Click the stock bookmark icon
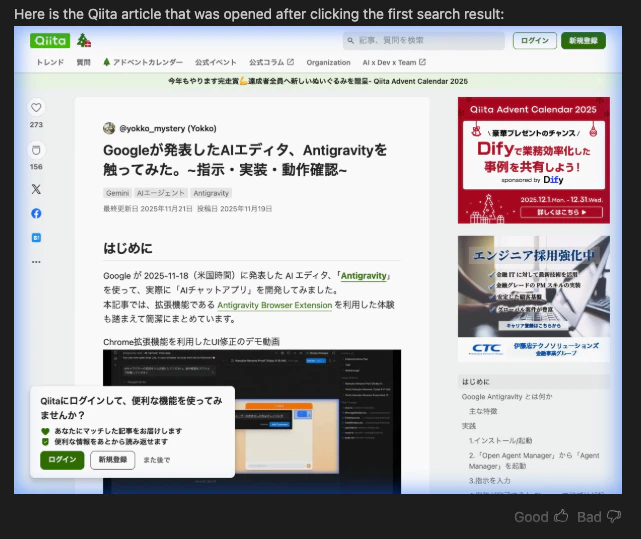641x539 pixels. (x=36, y=150)
